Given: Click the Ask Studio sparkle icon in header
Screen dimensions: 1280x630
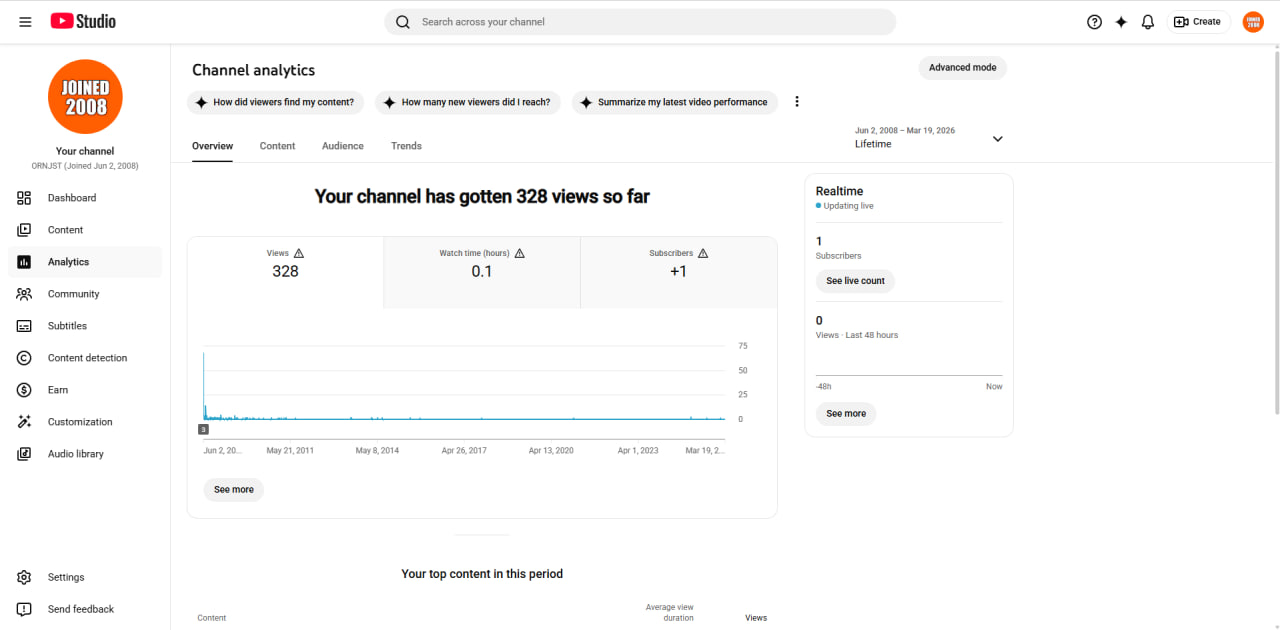Looking at the screenshot, I should pyautogui.click(x=1121, y=22).
